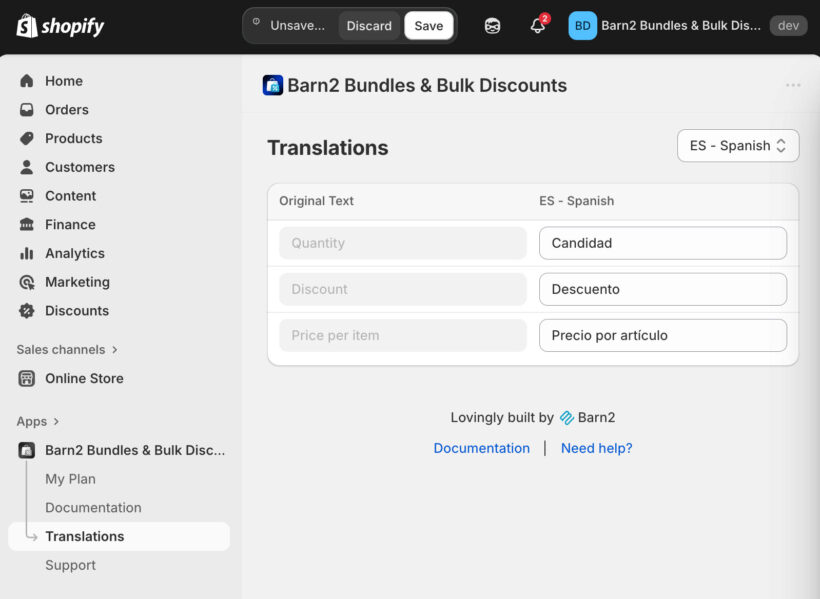Open the more actions ellipsis menu
The height and width of the screenshot is (599, 820).
792,85
